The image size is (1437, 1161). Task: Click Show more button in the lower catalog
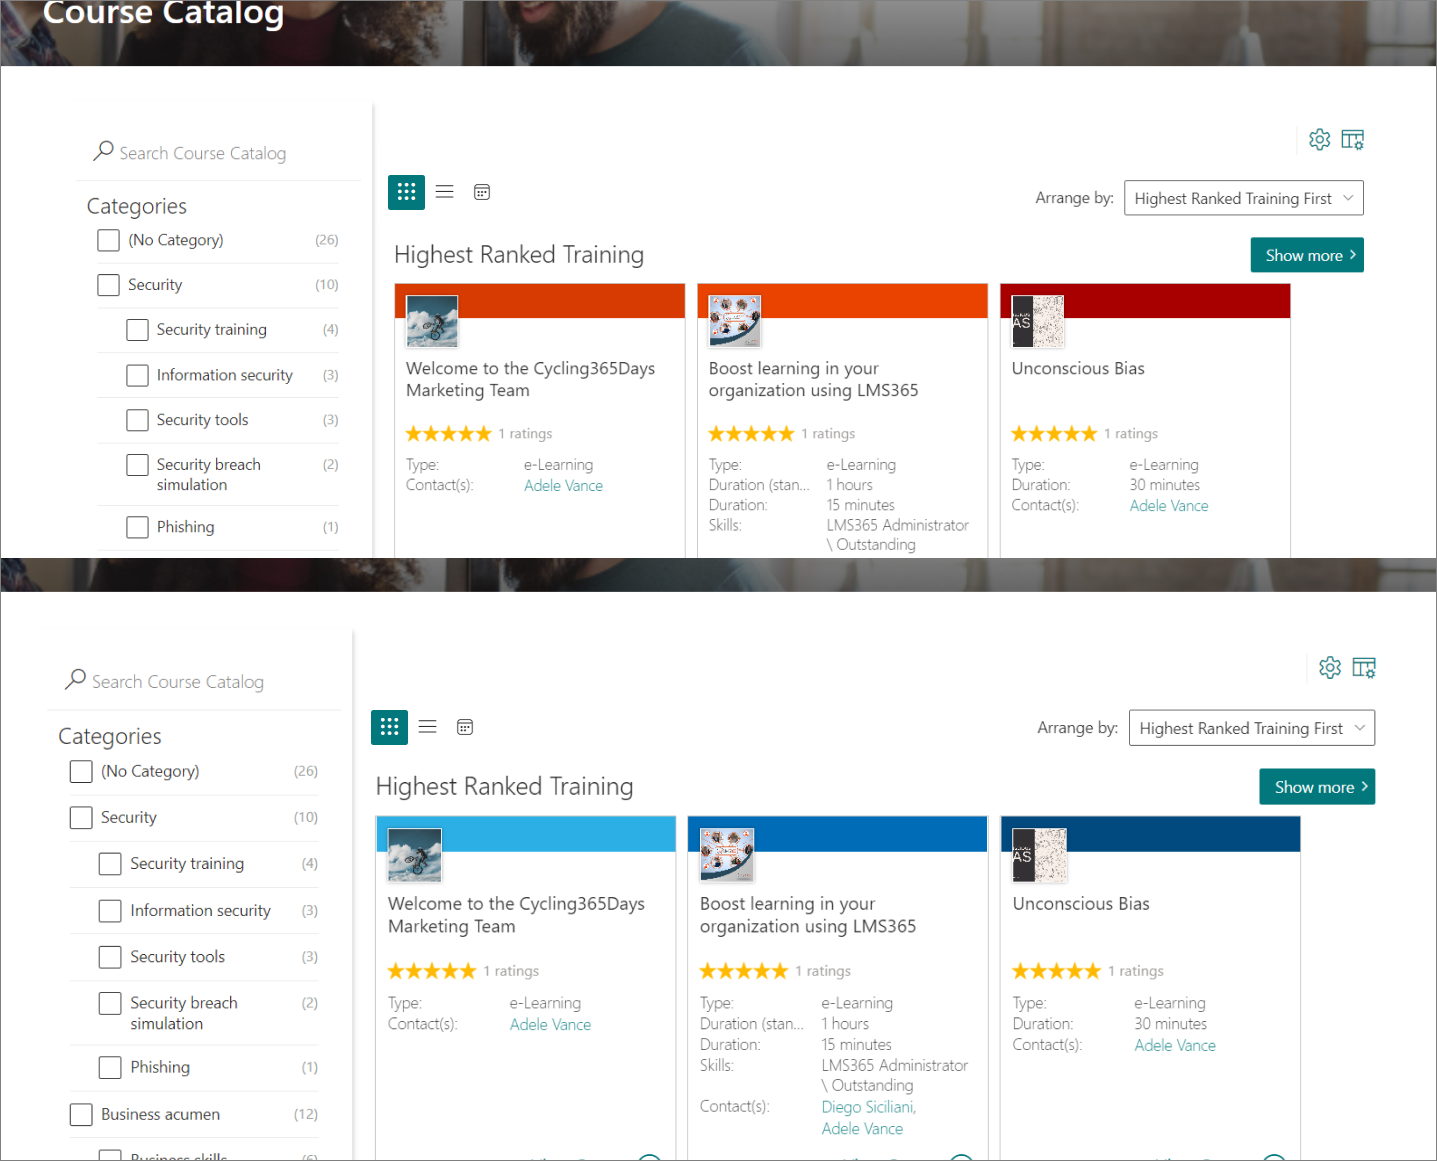pyautogui.click(x=1316, y=787)
